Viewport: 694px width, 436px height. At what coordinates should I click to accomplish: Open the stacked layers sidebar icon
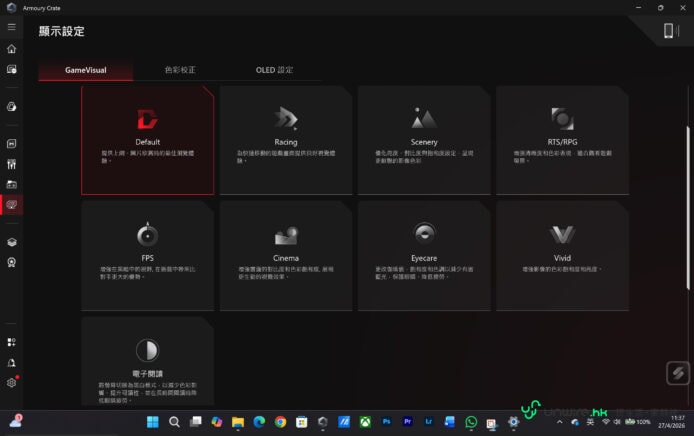pyautogui.click(x=12, y=242)
